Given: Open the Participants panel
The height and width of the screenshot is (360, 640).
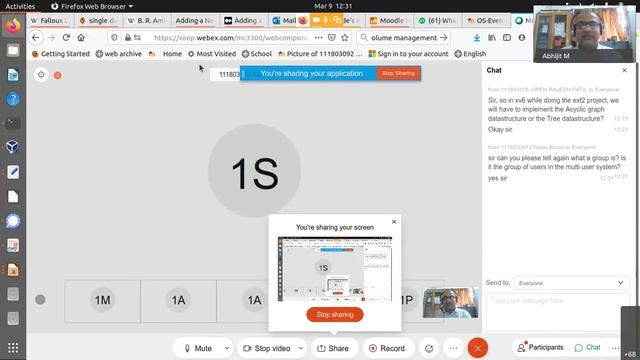Looking at the screenshot, I should click(540, 347).
